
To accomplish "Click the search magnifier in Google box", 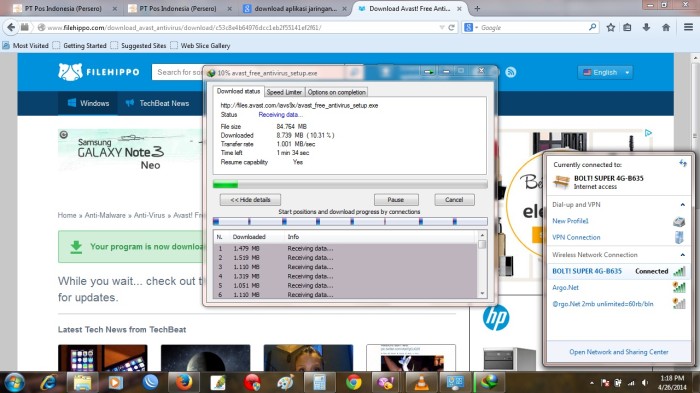I will pos(592,27).
